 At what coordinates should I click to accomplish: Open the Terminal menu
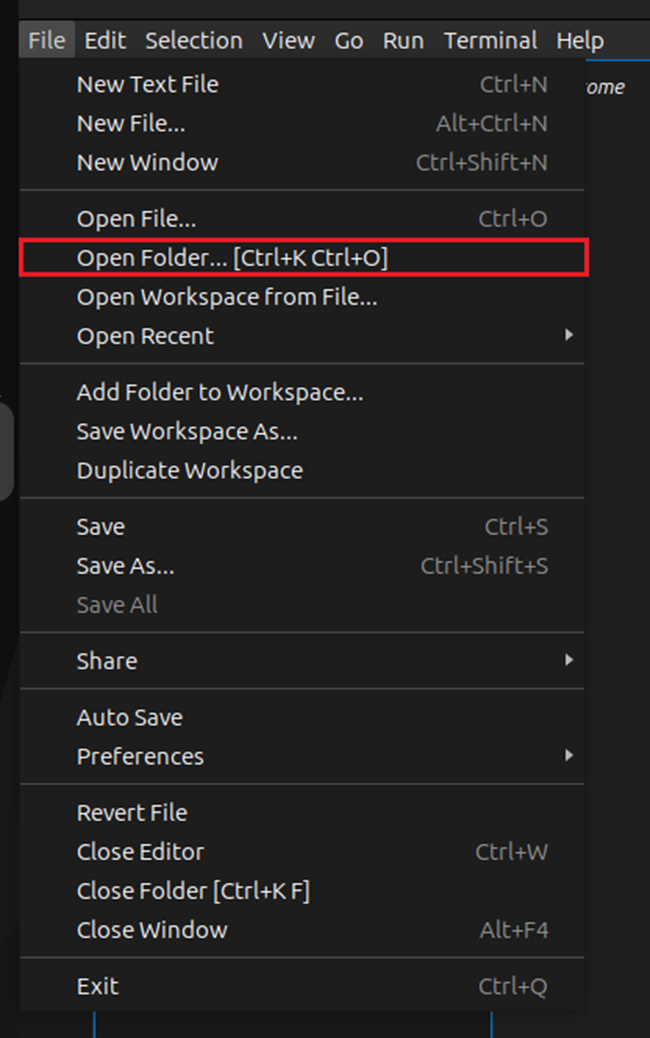pos(490,41)
